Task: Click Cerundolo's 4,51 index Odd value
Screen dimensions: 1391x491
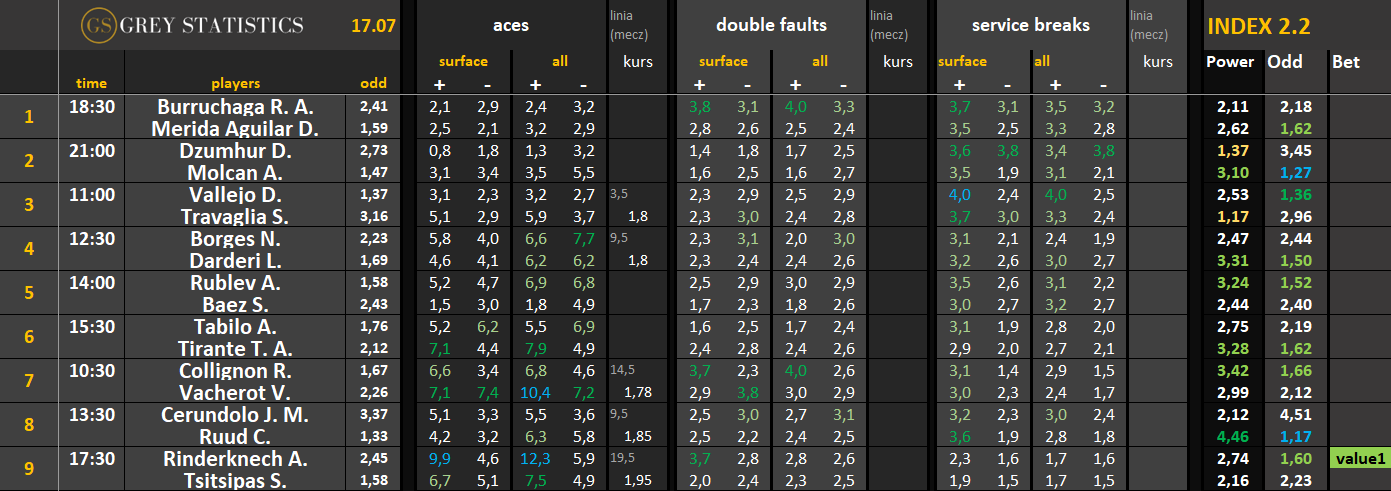Action: 1297,414
